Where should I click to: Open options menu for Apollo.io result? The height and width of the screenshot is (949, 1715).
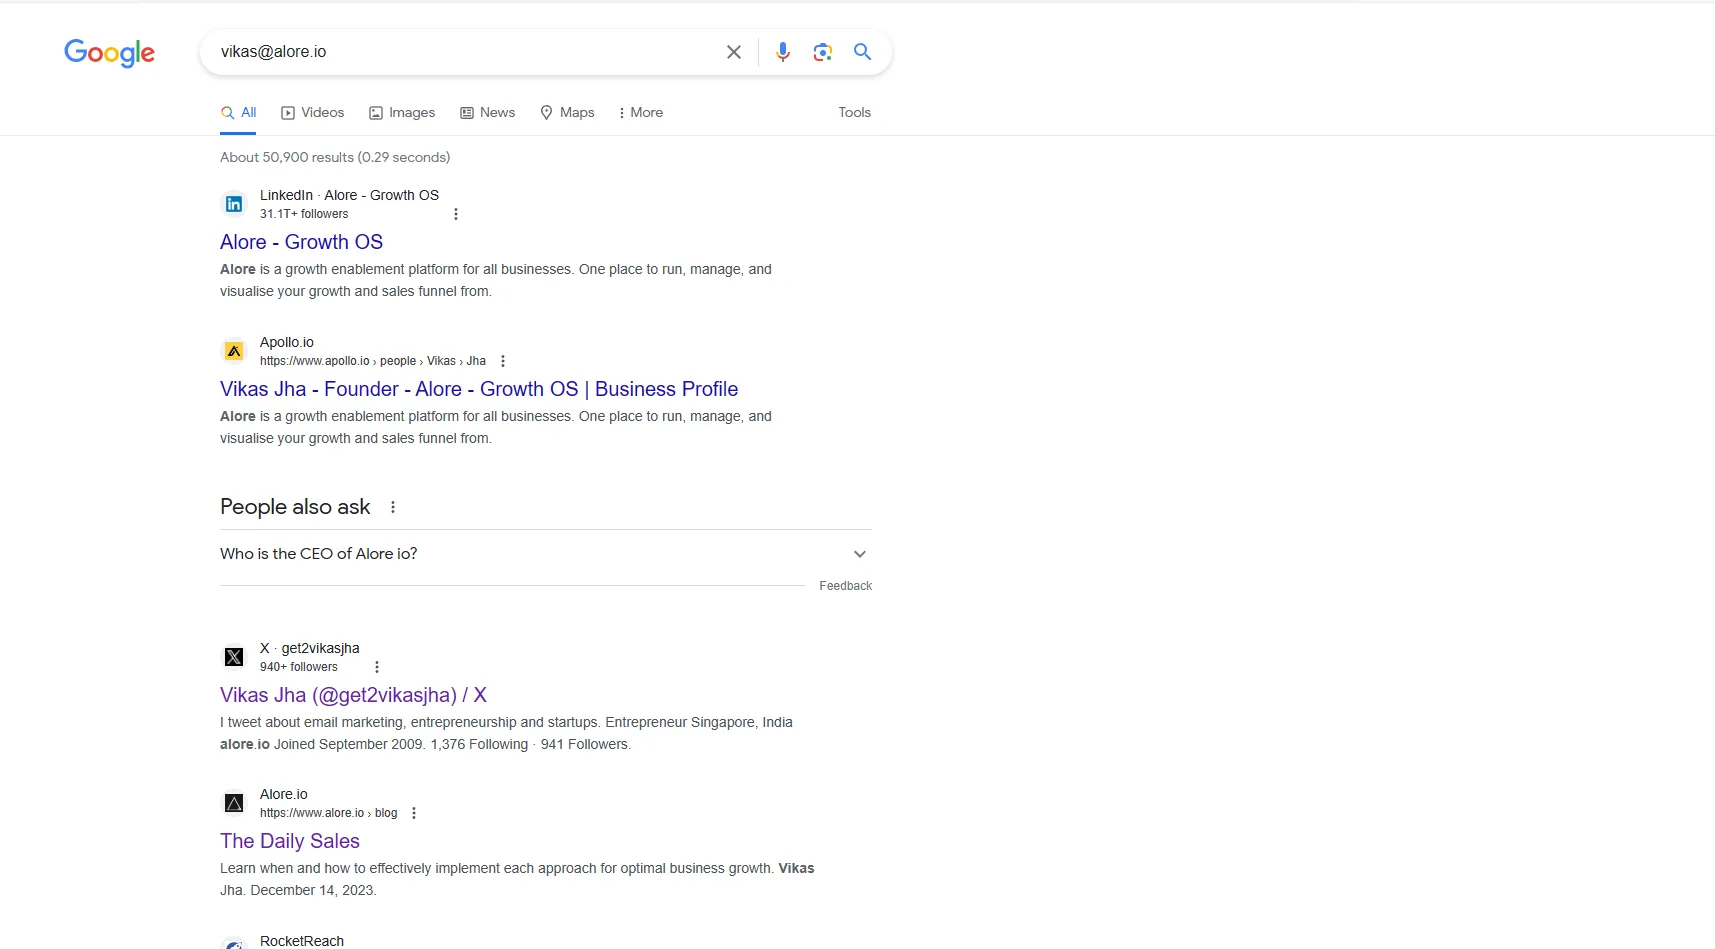pyautogui.click(x=503, y=361)
